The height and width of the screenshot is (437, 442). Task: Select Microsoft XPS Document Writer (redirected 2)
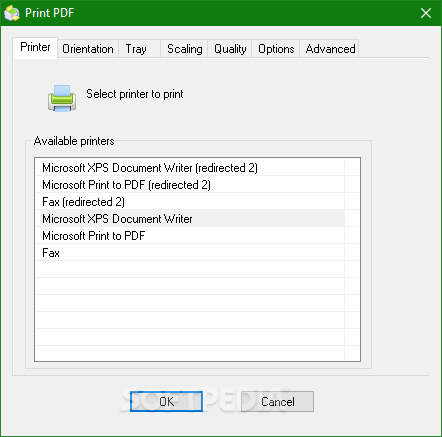[190, 168]
